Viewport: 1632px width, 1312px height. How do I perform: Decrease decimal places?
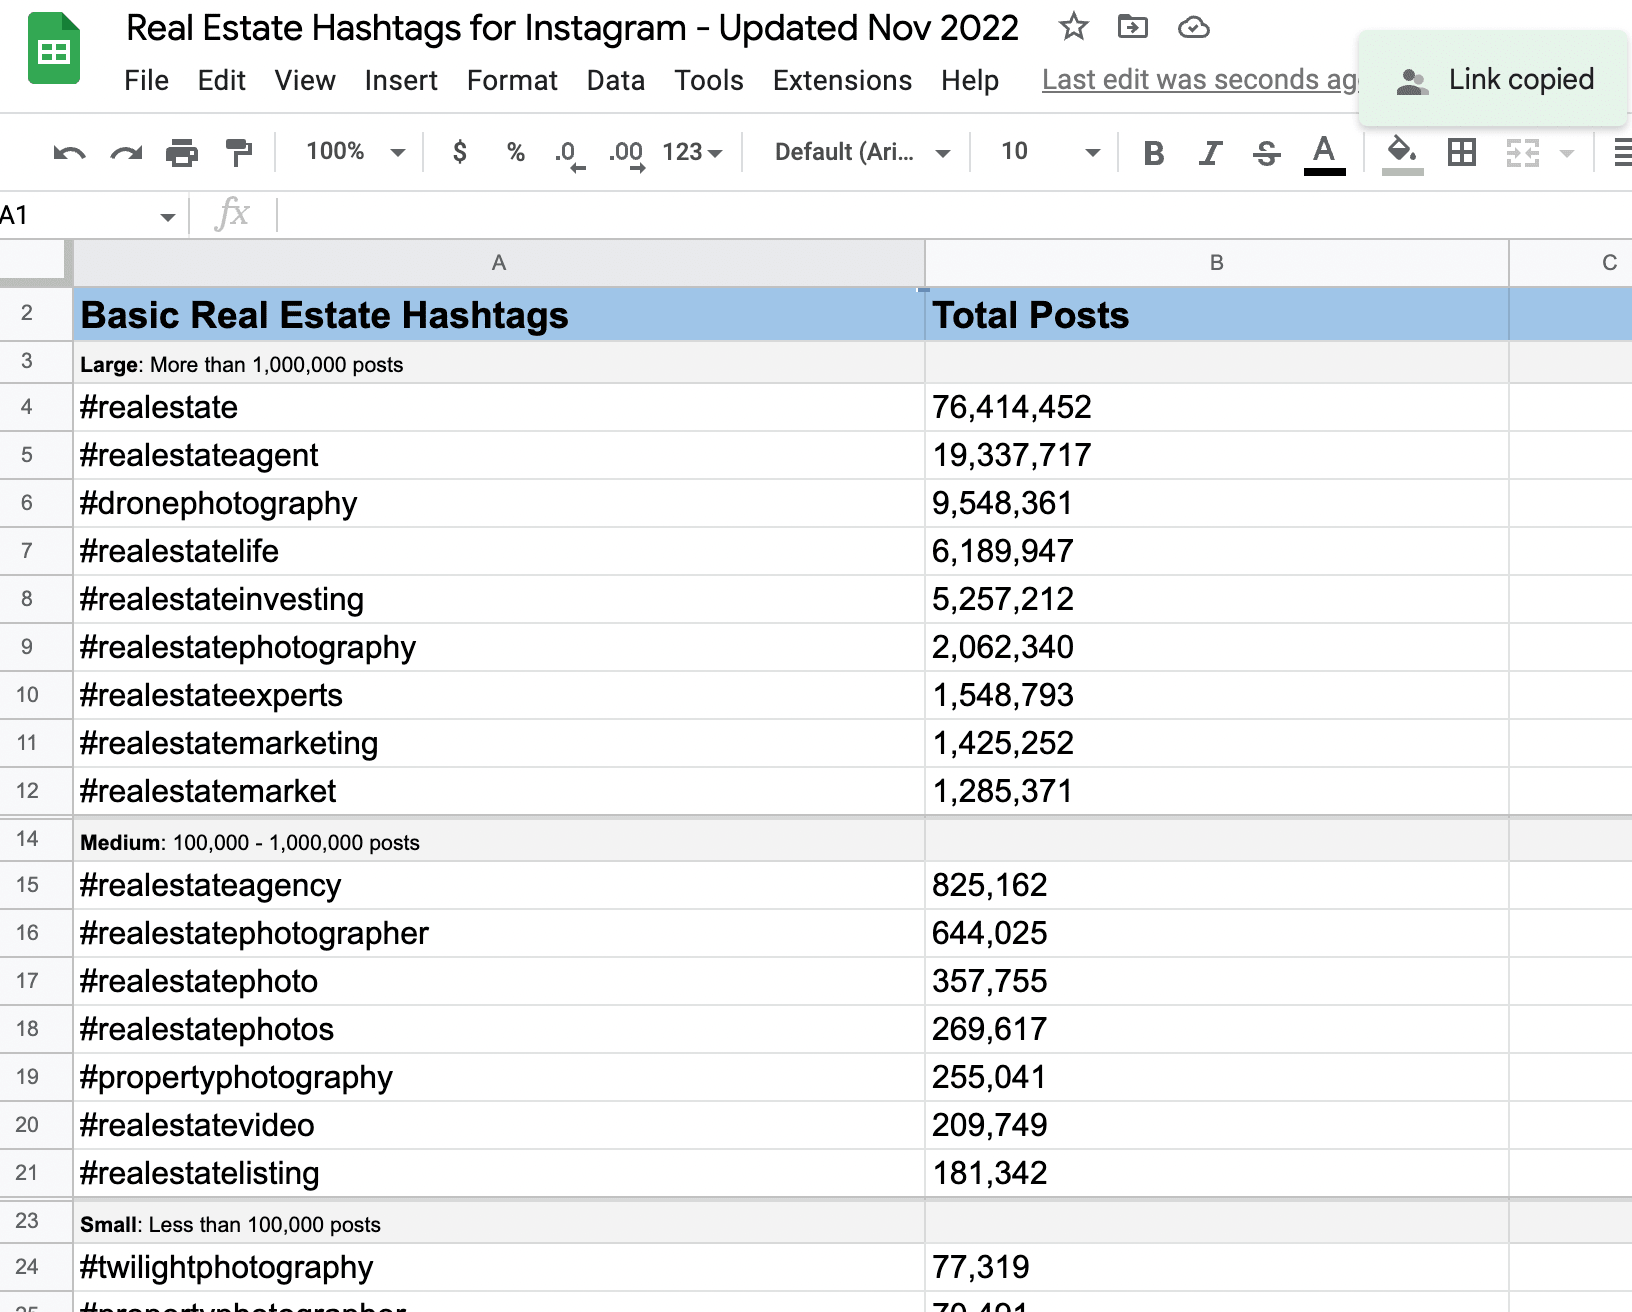(x=569, y=153)
